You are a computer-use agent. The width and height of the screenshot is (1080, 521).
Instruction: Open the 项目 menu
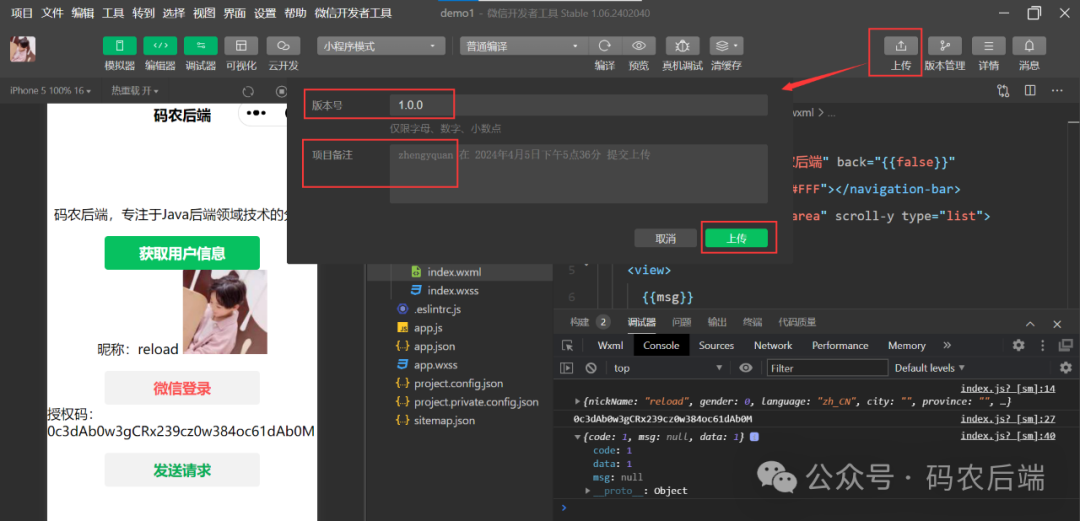point(22,13)
